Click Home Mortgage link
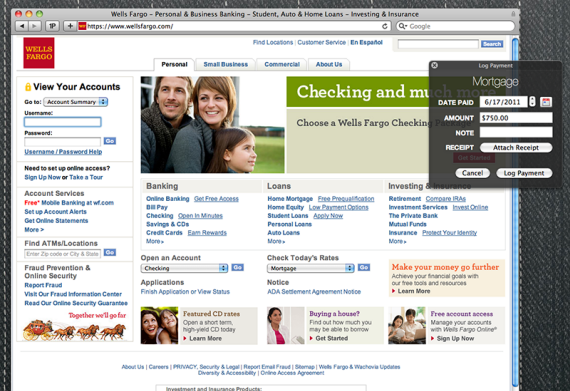The image size is (570, 391). [x=290, y=199]
